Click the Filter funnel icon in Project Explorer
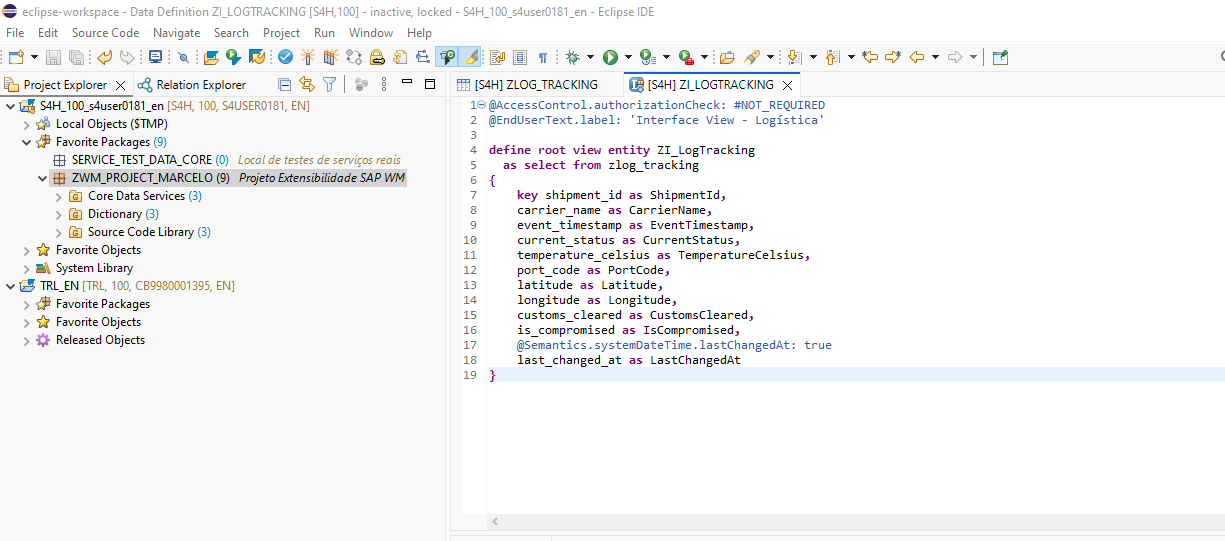 (329, 85)
